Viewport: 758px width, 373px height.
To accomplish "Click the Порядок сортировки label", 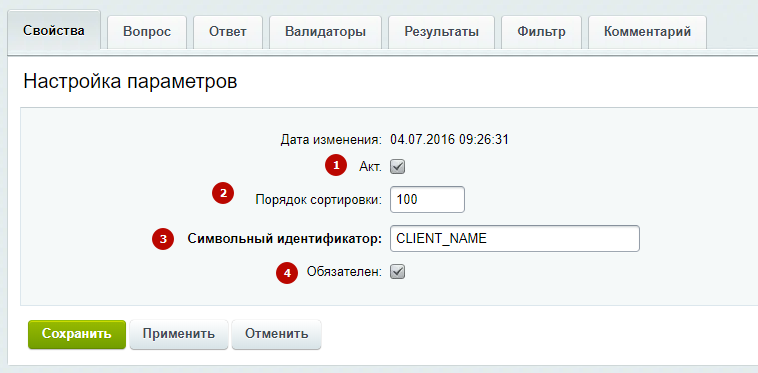I will point(319,200).
